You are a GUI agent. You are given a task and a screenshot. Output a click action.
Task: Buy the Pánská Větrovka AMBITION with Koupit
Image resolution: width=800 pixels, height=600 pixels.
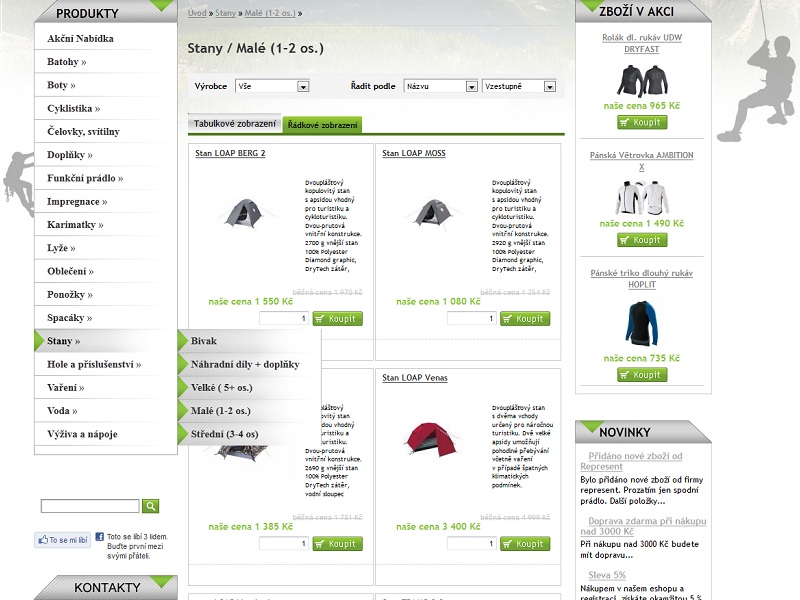pyautogui.click(x=641, y=240)
